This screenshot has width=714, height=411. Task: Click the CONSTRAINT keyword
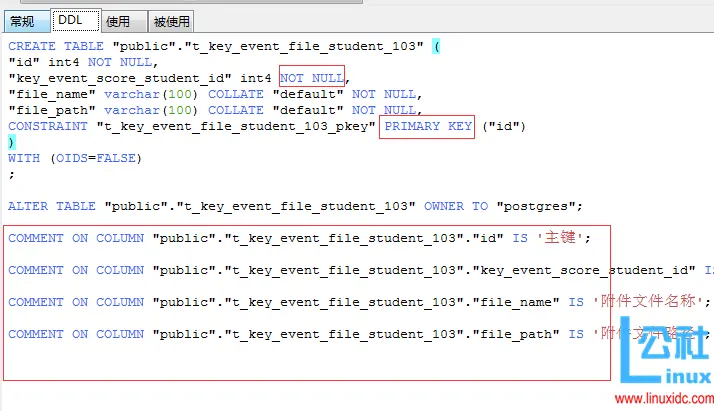click(48, 126)
